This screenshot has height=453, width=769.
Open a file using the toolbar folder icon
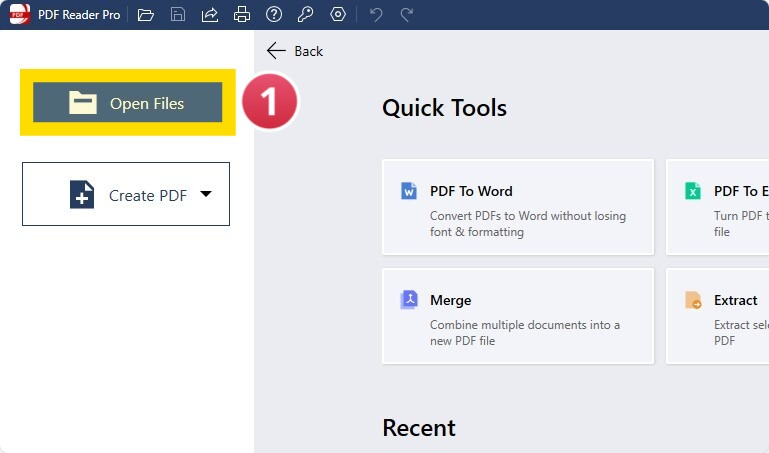click(146, 15)
